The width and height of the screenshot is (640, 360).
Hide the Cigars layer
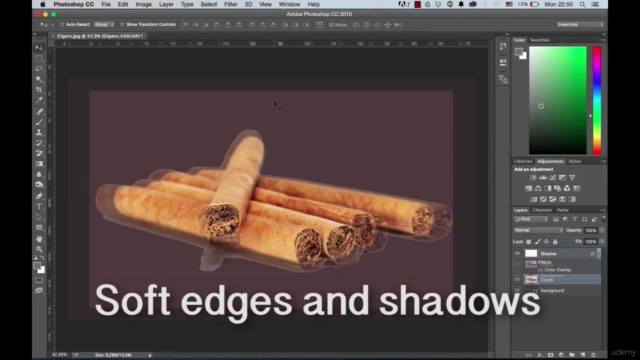(x=517, y=279)
